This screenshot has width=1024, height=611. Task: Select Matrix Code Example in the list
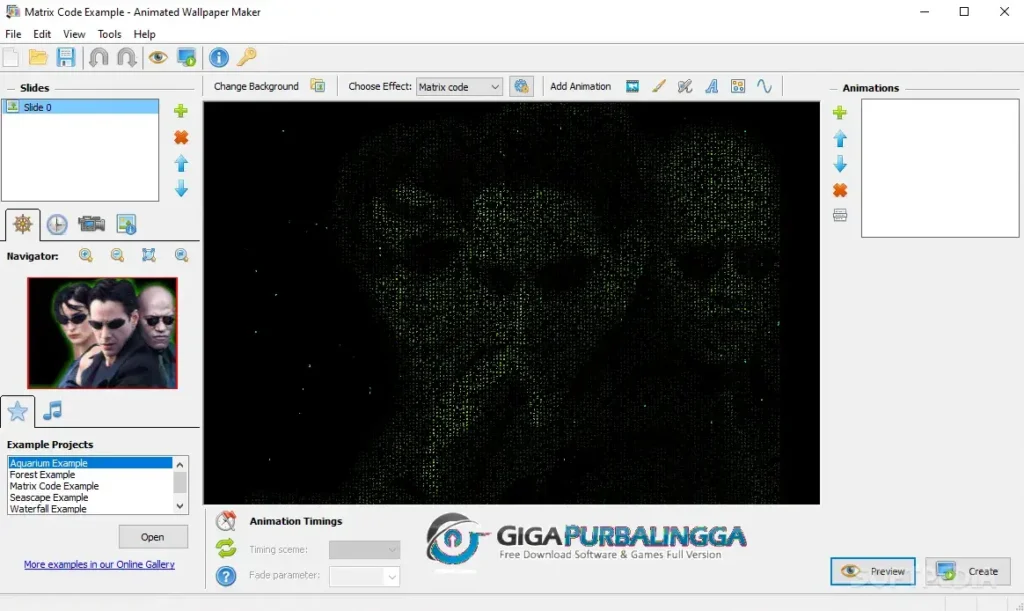[90, 486]
